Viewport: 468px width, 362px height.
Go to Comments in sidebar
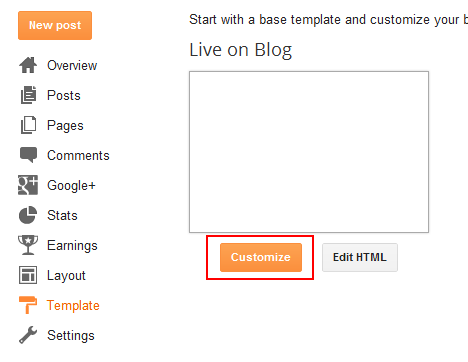click(x=78, y=155)
